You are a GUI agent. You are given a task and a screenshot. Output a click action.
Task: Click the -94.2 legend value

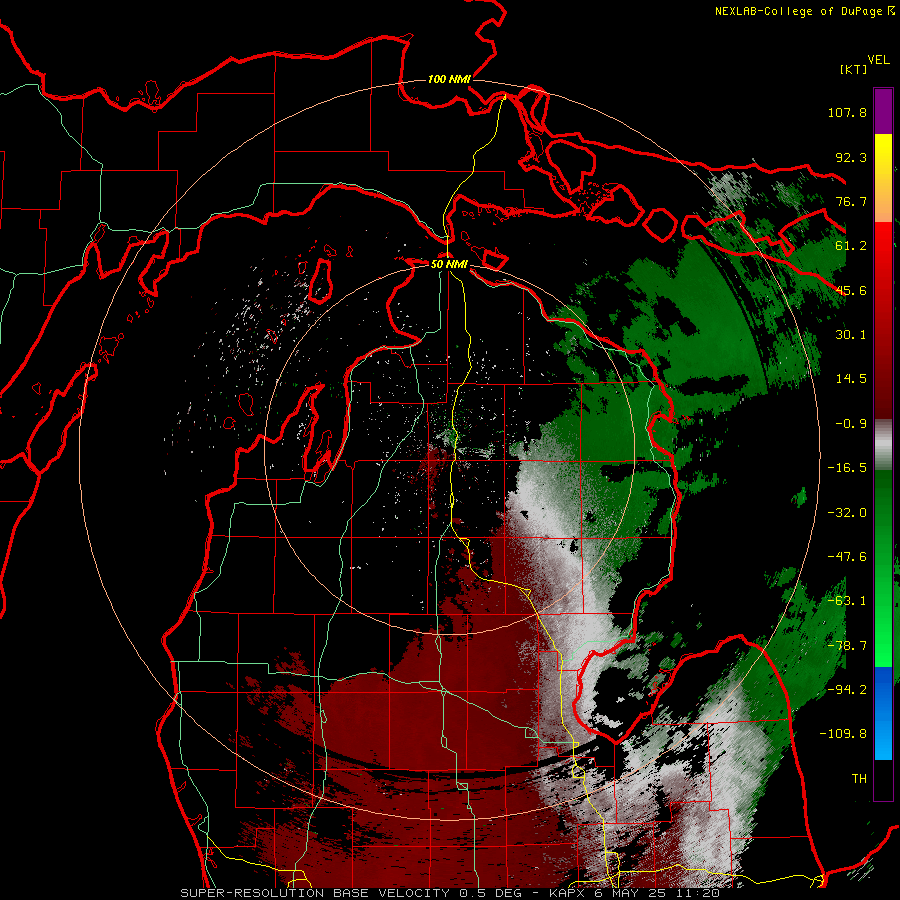847,690
